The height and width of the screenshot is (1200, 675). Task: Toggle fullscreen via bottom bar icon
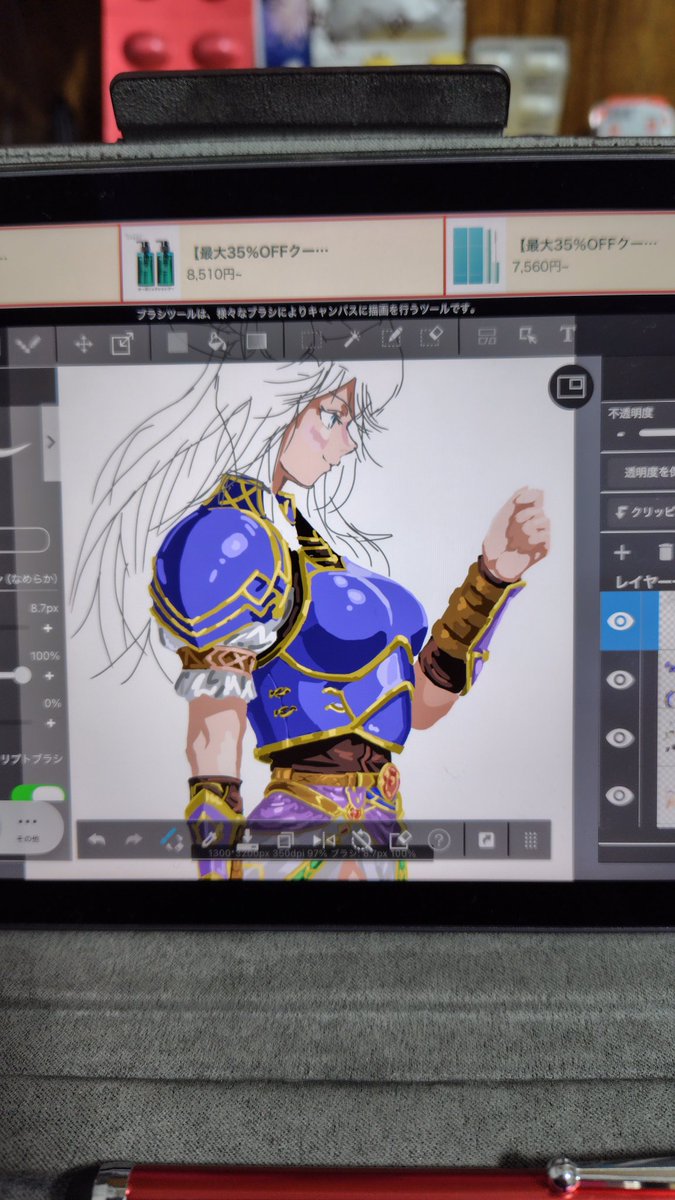click(486, 840)
